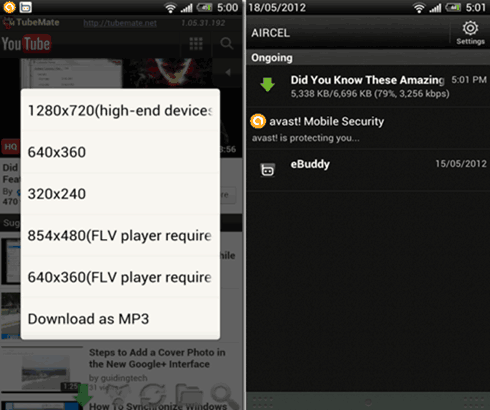Screen dimensions: 490x410
Task: Tap the eBuddy notification entry
Action: click(x=368, y=170)
